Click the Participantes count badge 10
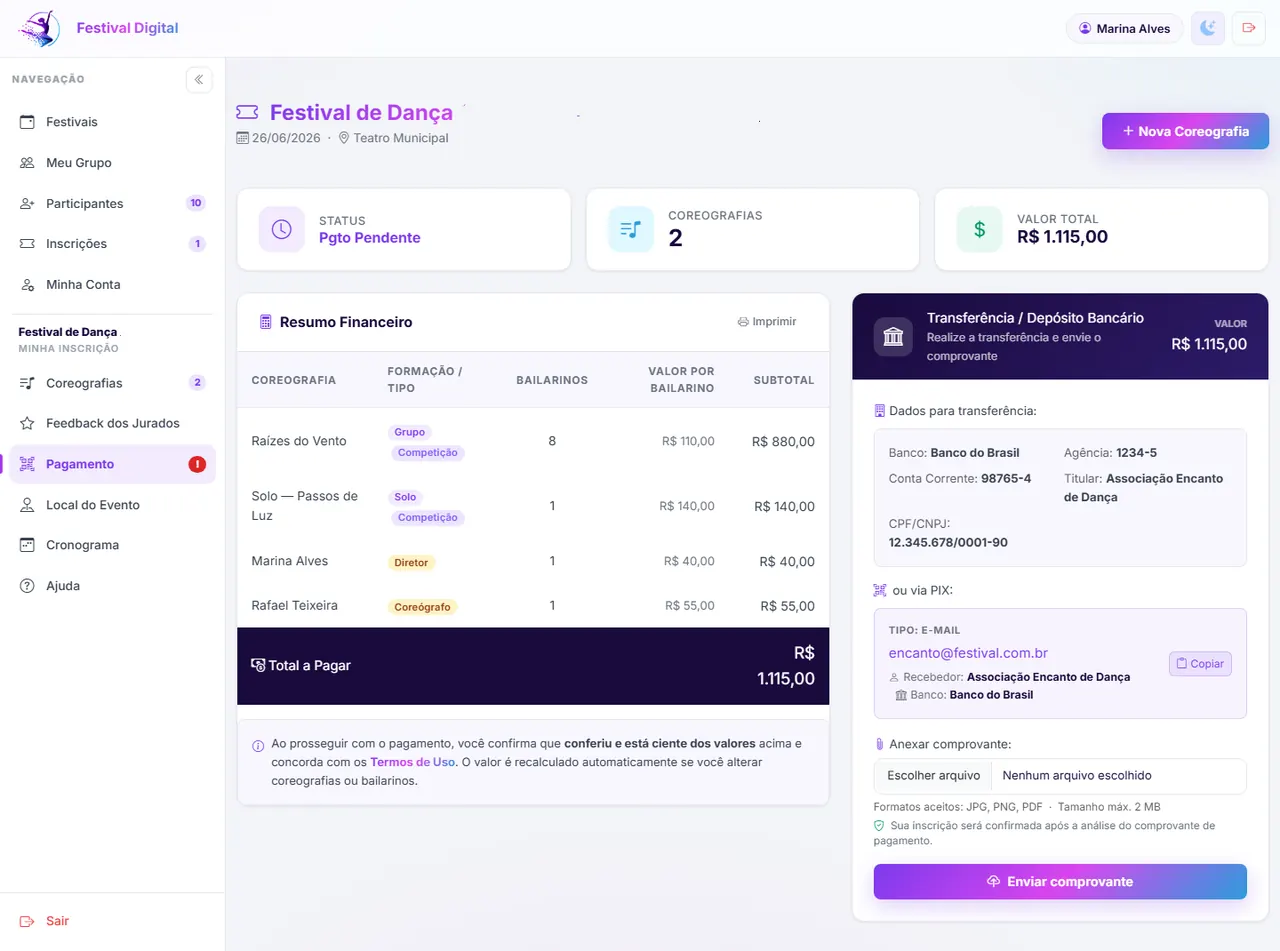The height and width of the screenshot is (951, 1280). 196,203
